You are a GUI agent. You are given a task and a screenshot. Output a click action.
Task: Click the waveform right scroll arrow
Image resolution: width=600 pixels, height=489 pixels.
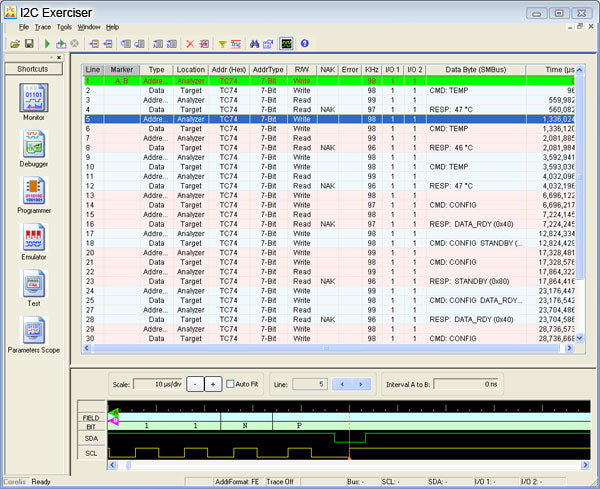coord(585,465)
